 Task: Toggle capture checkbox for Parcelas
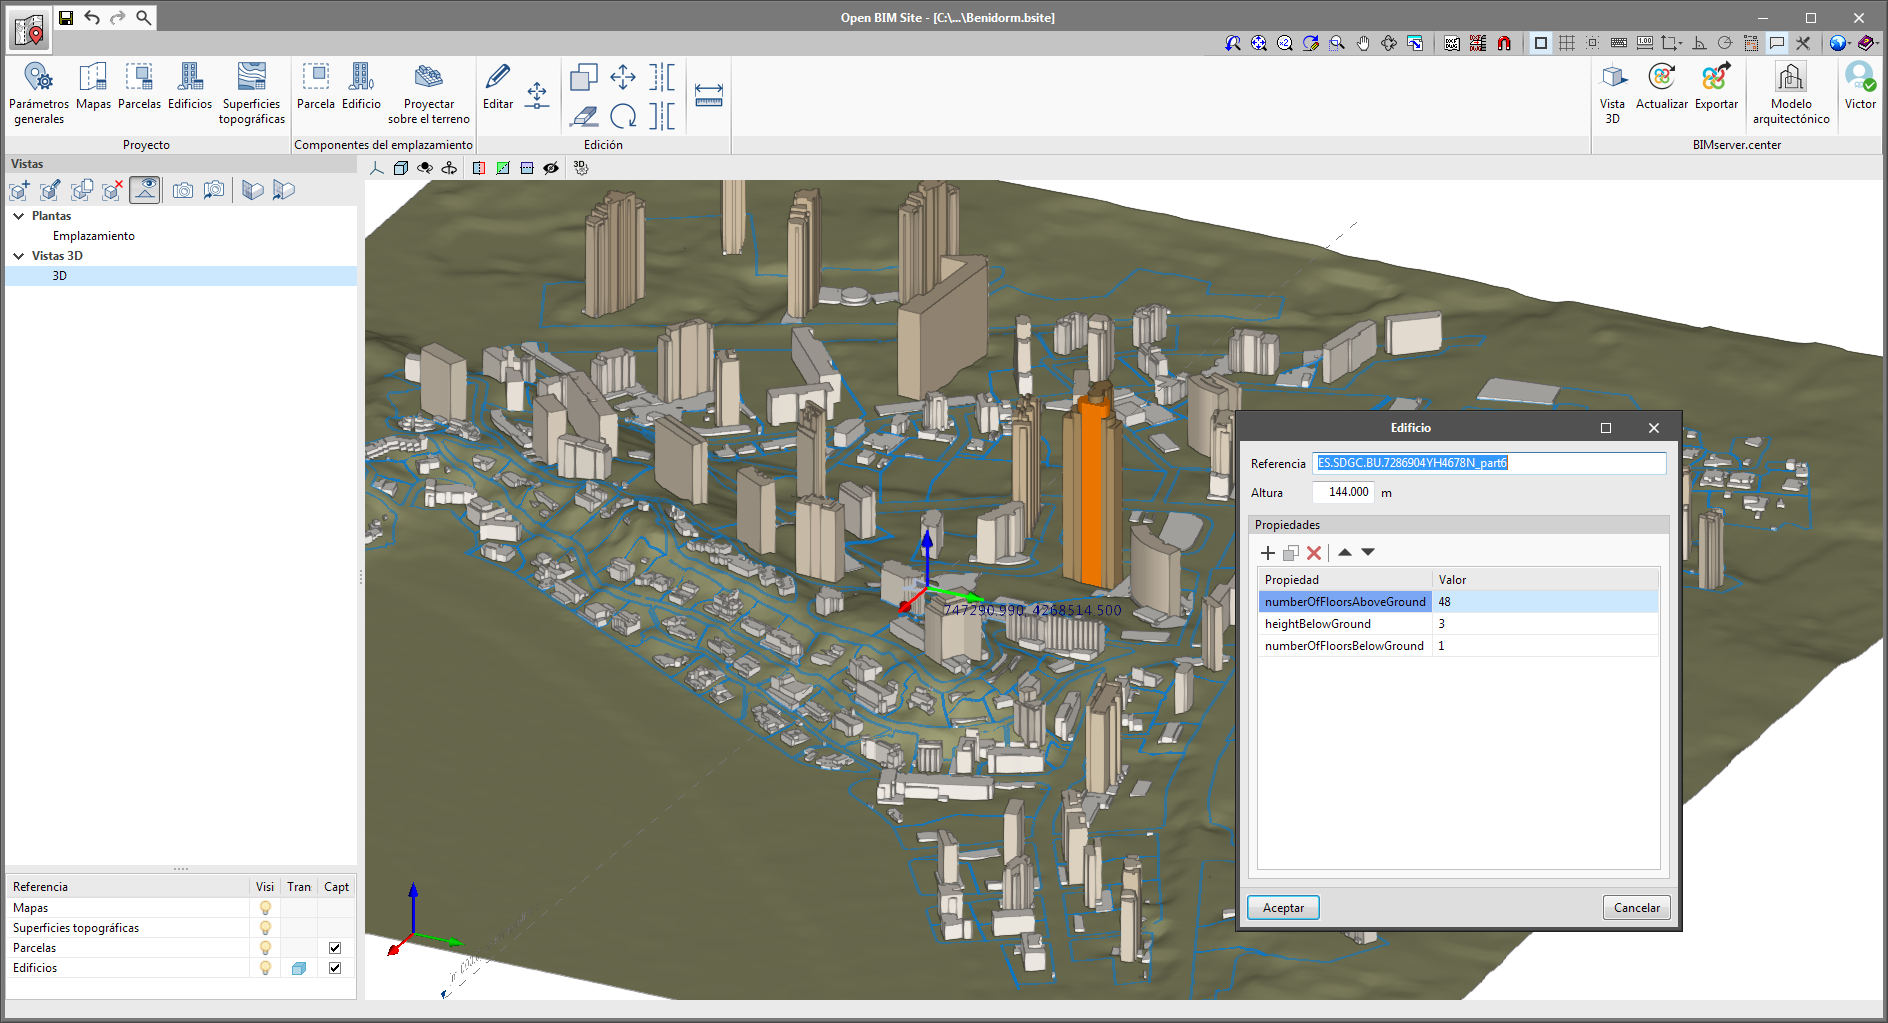click(335, 948)
